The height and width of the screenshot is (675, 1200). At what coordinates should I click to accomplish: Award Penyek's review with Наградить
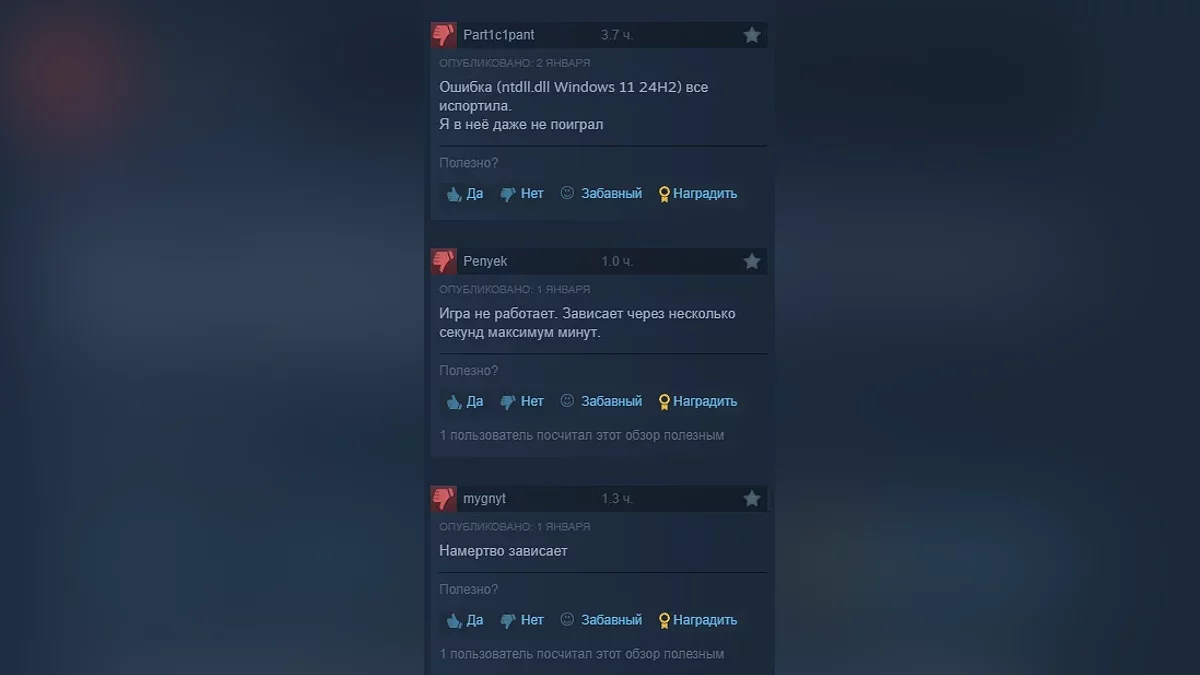point(698,401)
